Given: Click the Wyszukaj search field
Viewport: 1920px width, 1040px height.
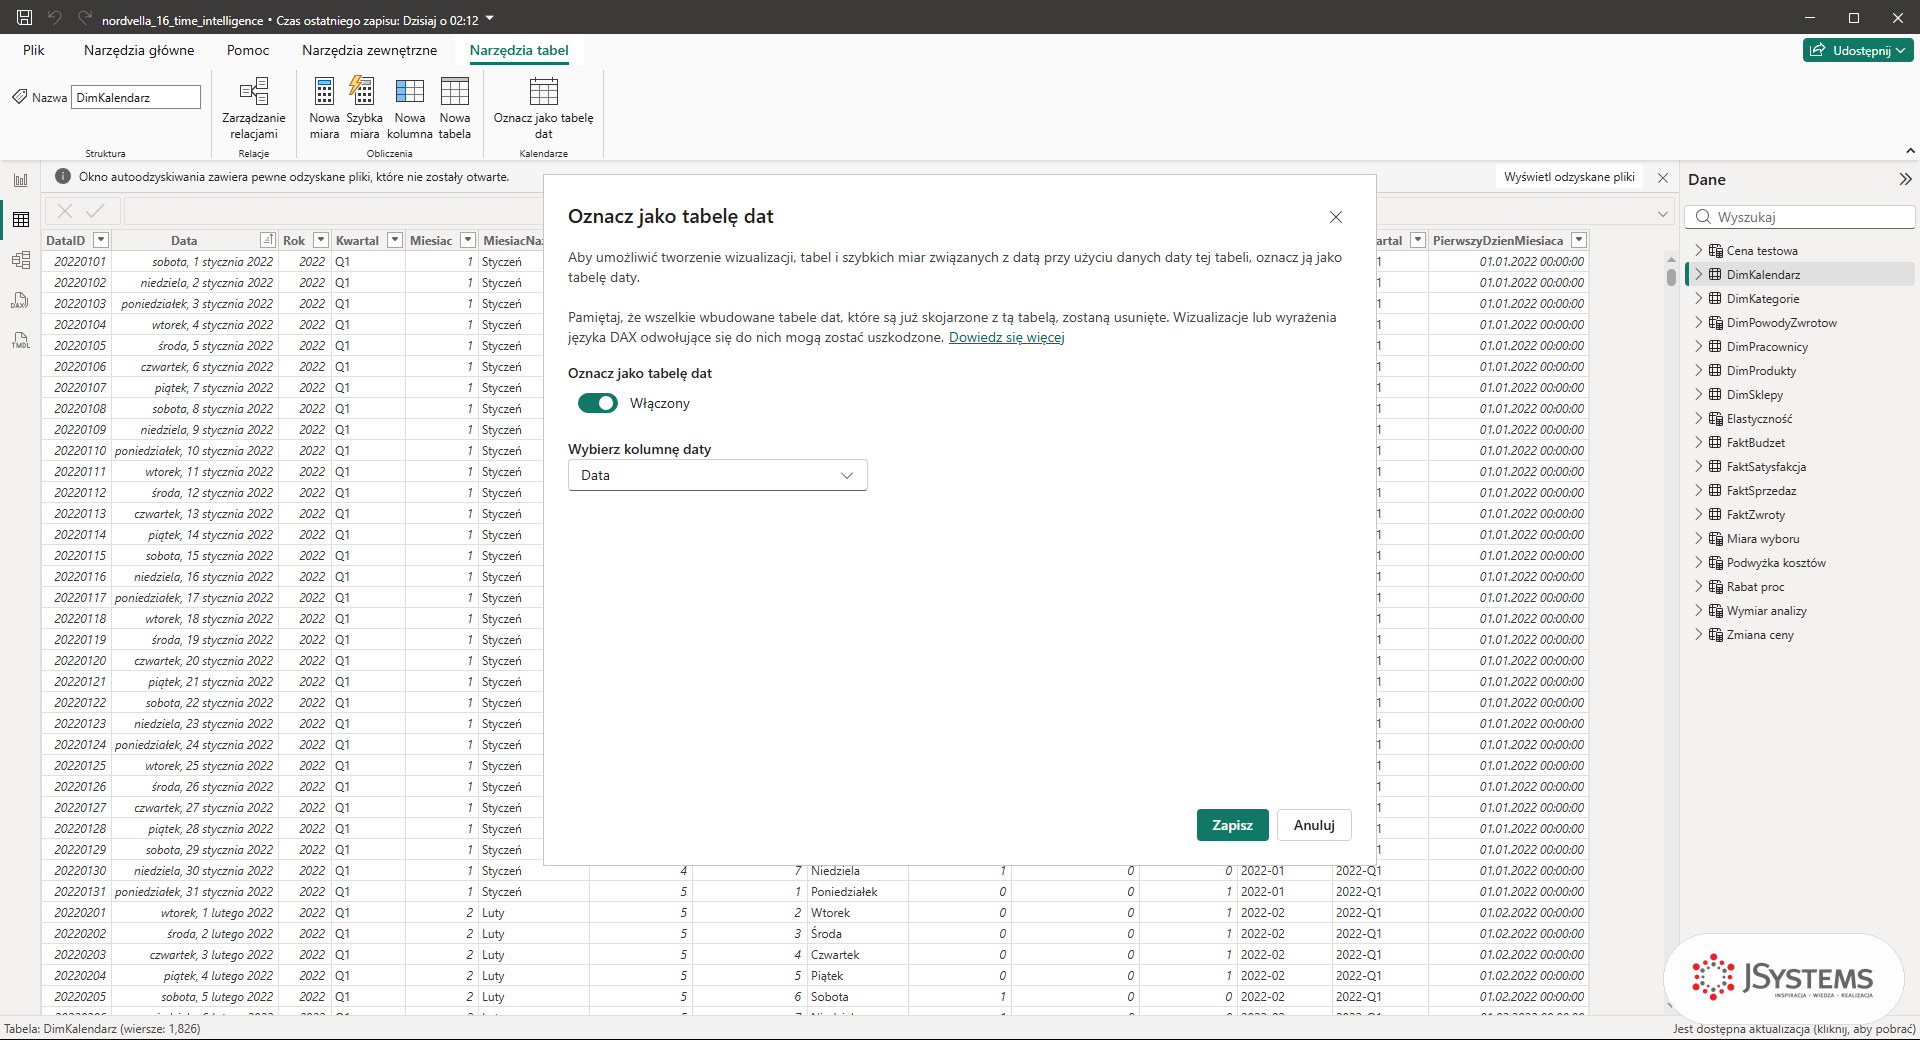Looking at the screenshot, I should click(1800, 217).
